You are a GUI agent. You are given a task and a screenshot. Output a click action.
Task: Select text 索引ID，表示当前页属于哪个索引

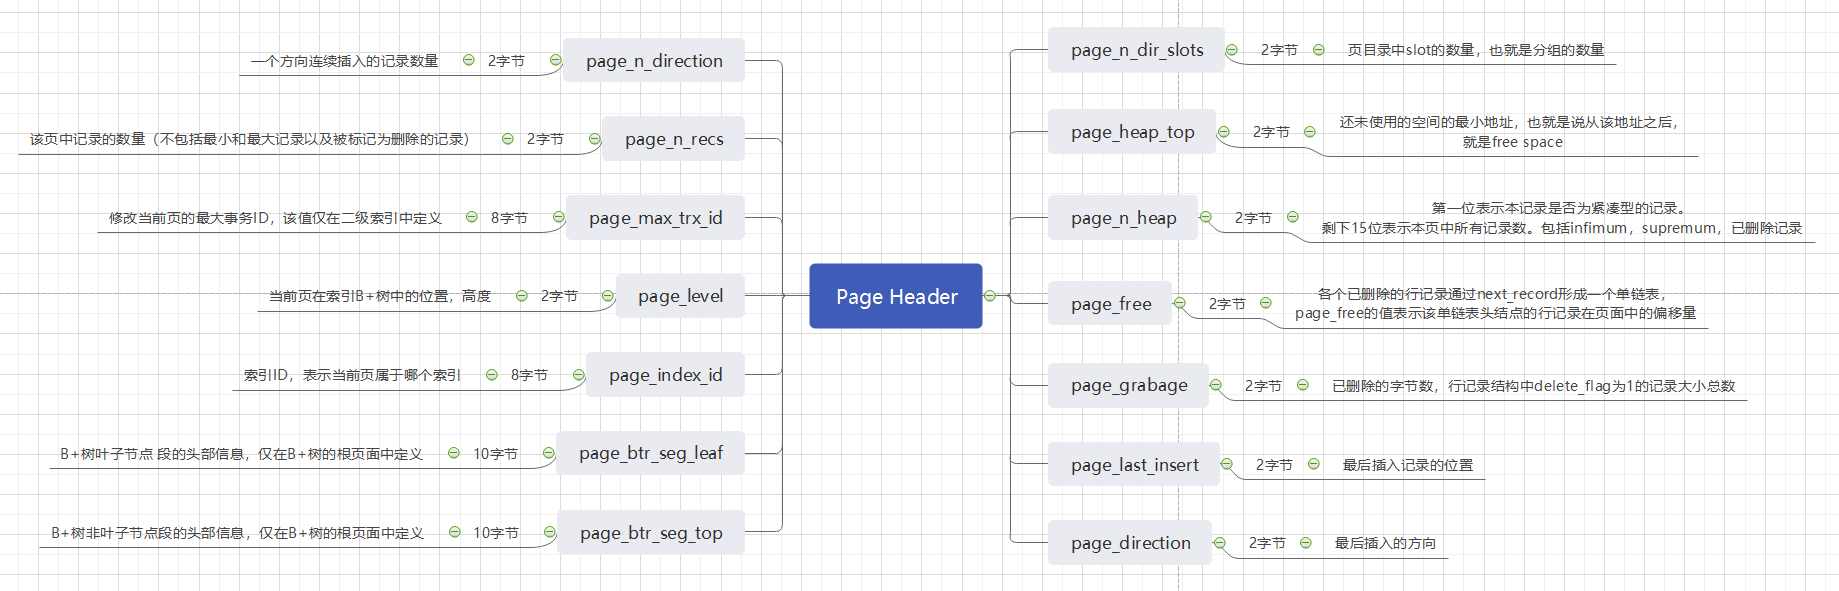[352, 375]
